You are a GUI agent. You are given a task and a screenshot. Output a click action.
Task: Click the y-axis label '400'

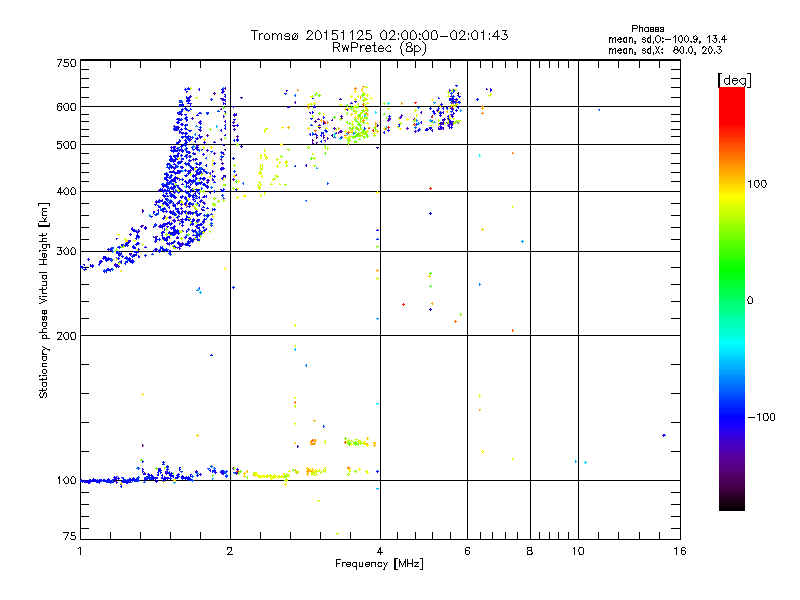tap(66, 191)
